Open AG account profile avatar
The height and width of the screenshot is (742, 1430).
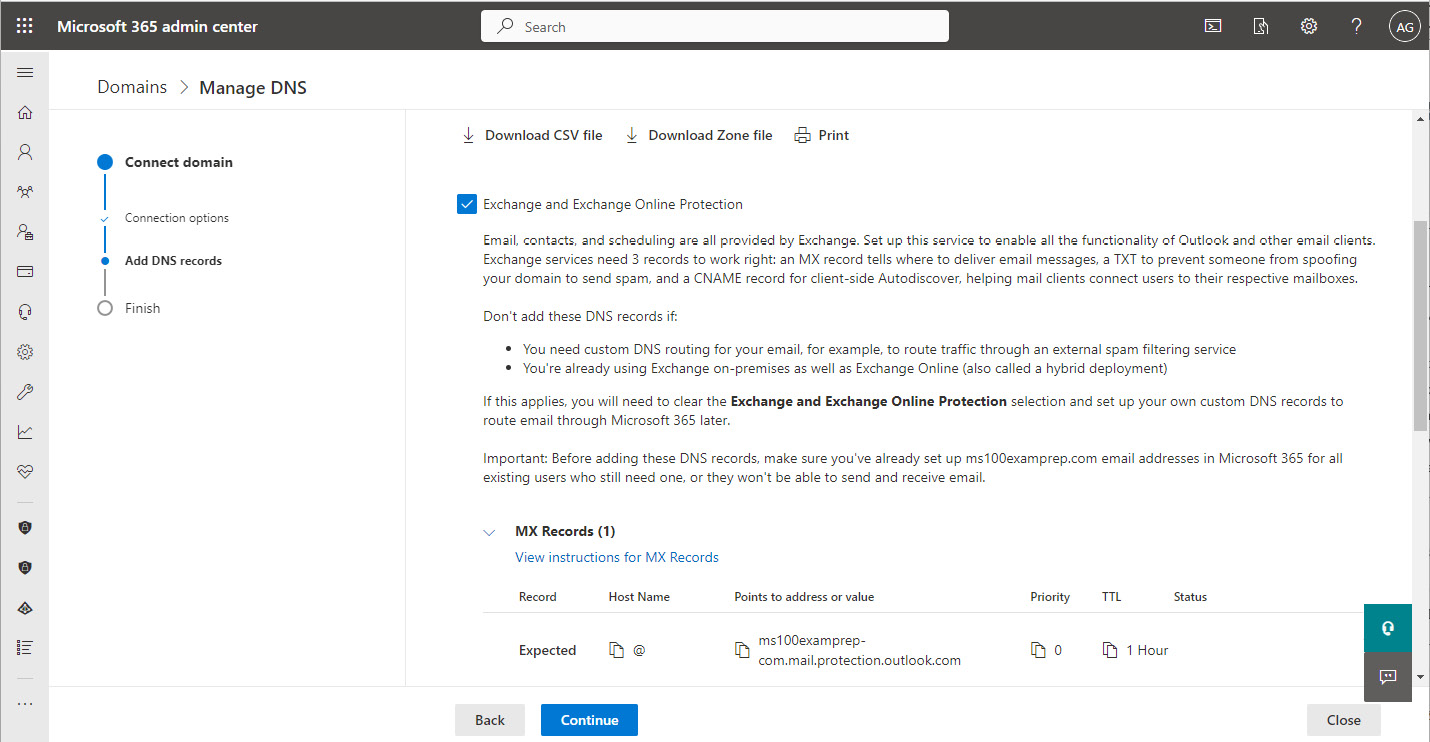(x=1405, y=26)
